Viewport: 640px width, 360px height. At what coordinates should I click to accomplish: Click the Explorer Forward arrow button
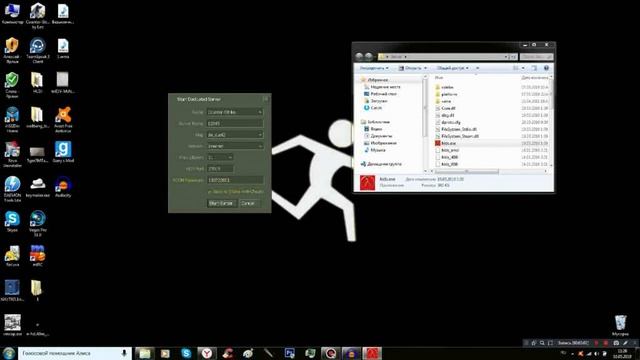point(369,57)
